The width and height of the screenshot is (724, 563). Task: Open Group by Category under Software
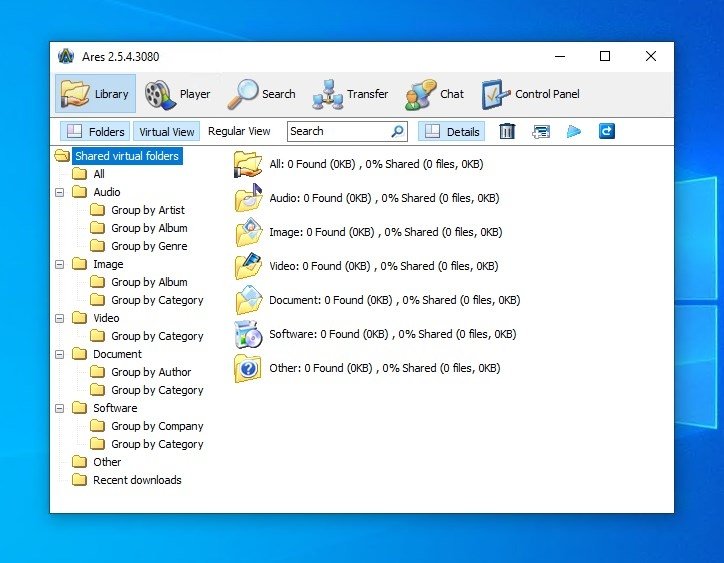pos(157,444)
